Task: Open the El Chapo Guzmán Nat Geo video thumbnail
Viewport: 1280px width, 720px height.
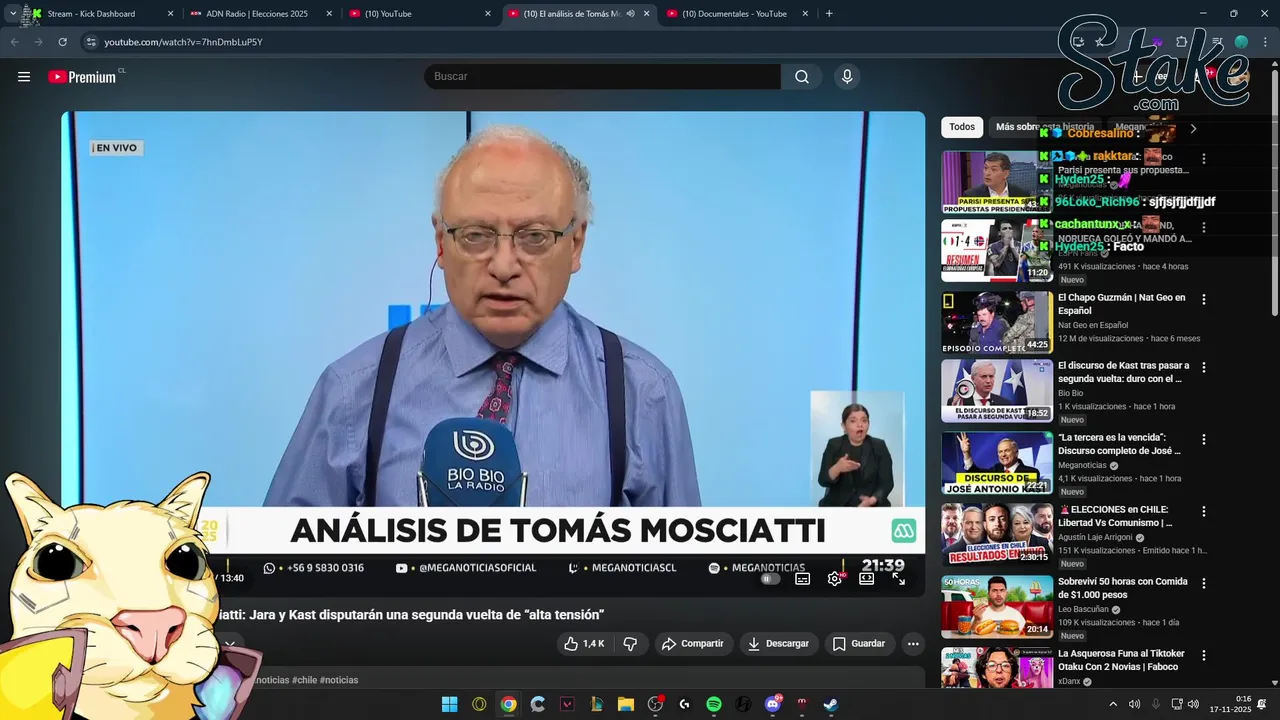Action: coord(996,323)
